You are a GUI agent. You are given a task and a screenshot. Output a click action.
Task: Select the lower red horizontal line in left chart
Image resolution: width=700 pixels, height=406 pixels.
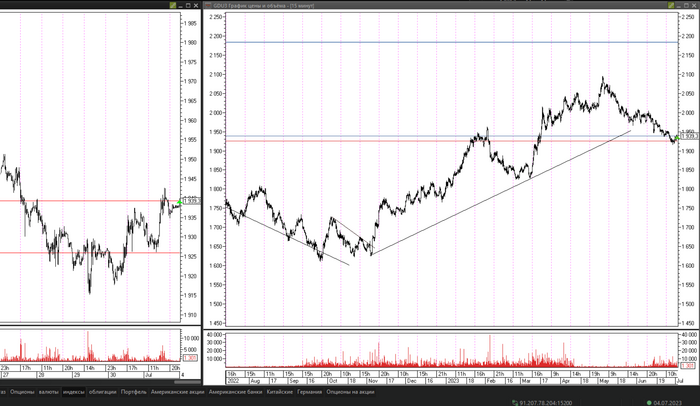point(89,253)
